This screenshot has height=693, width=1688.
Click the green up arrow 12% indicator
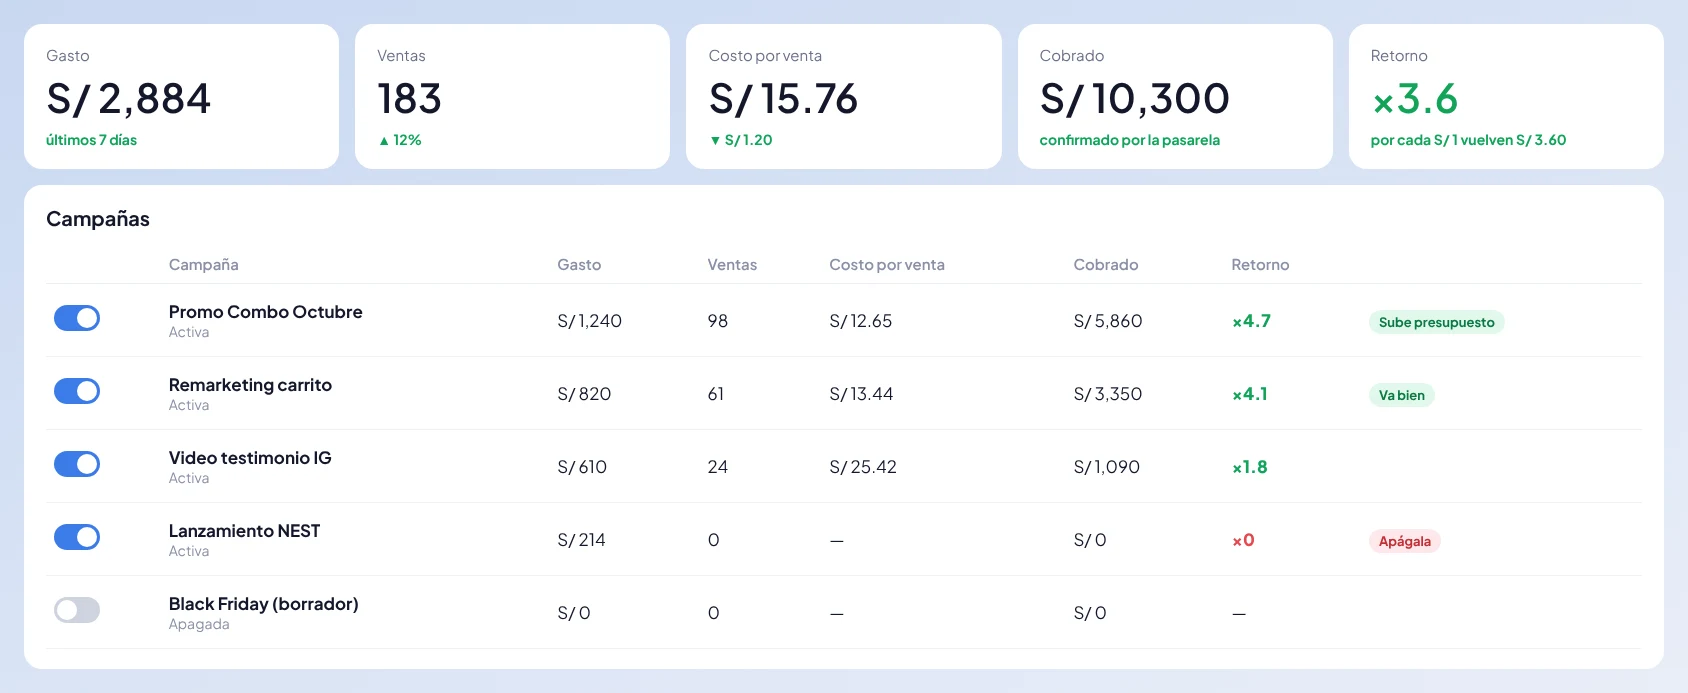[x=400, y=140]
